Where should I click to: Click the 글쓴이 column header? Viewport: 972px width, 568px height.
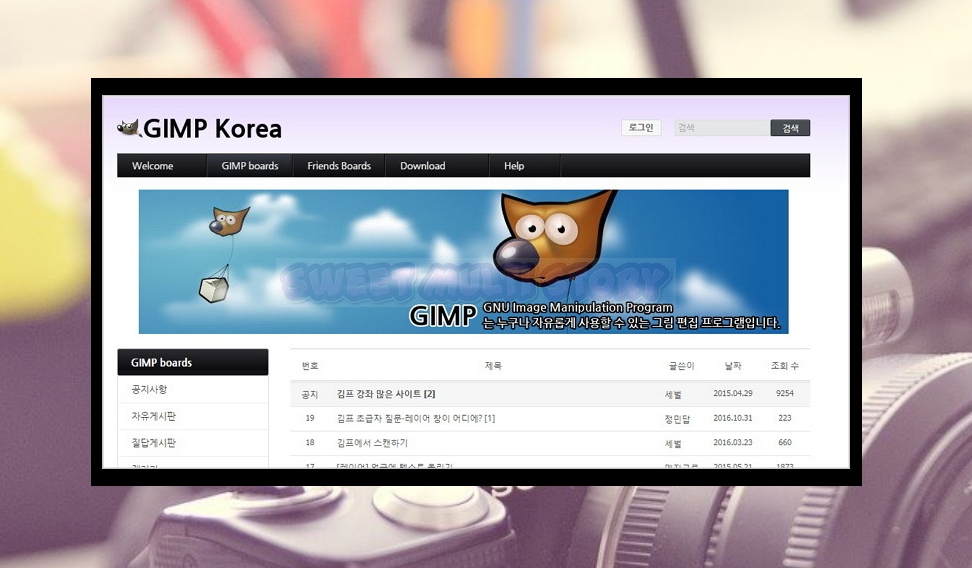point(681,366)
